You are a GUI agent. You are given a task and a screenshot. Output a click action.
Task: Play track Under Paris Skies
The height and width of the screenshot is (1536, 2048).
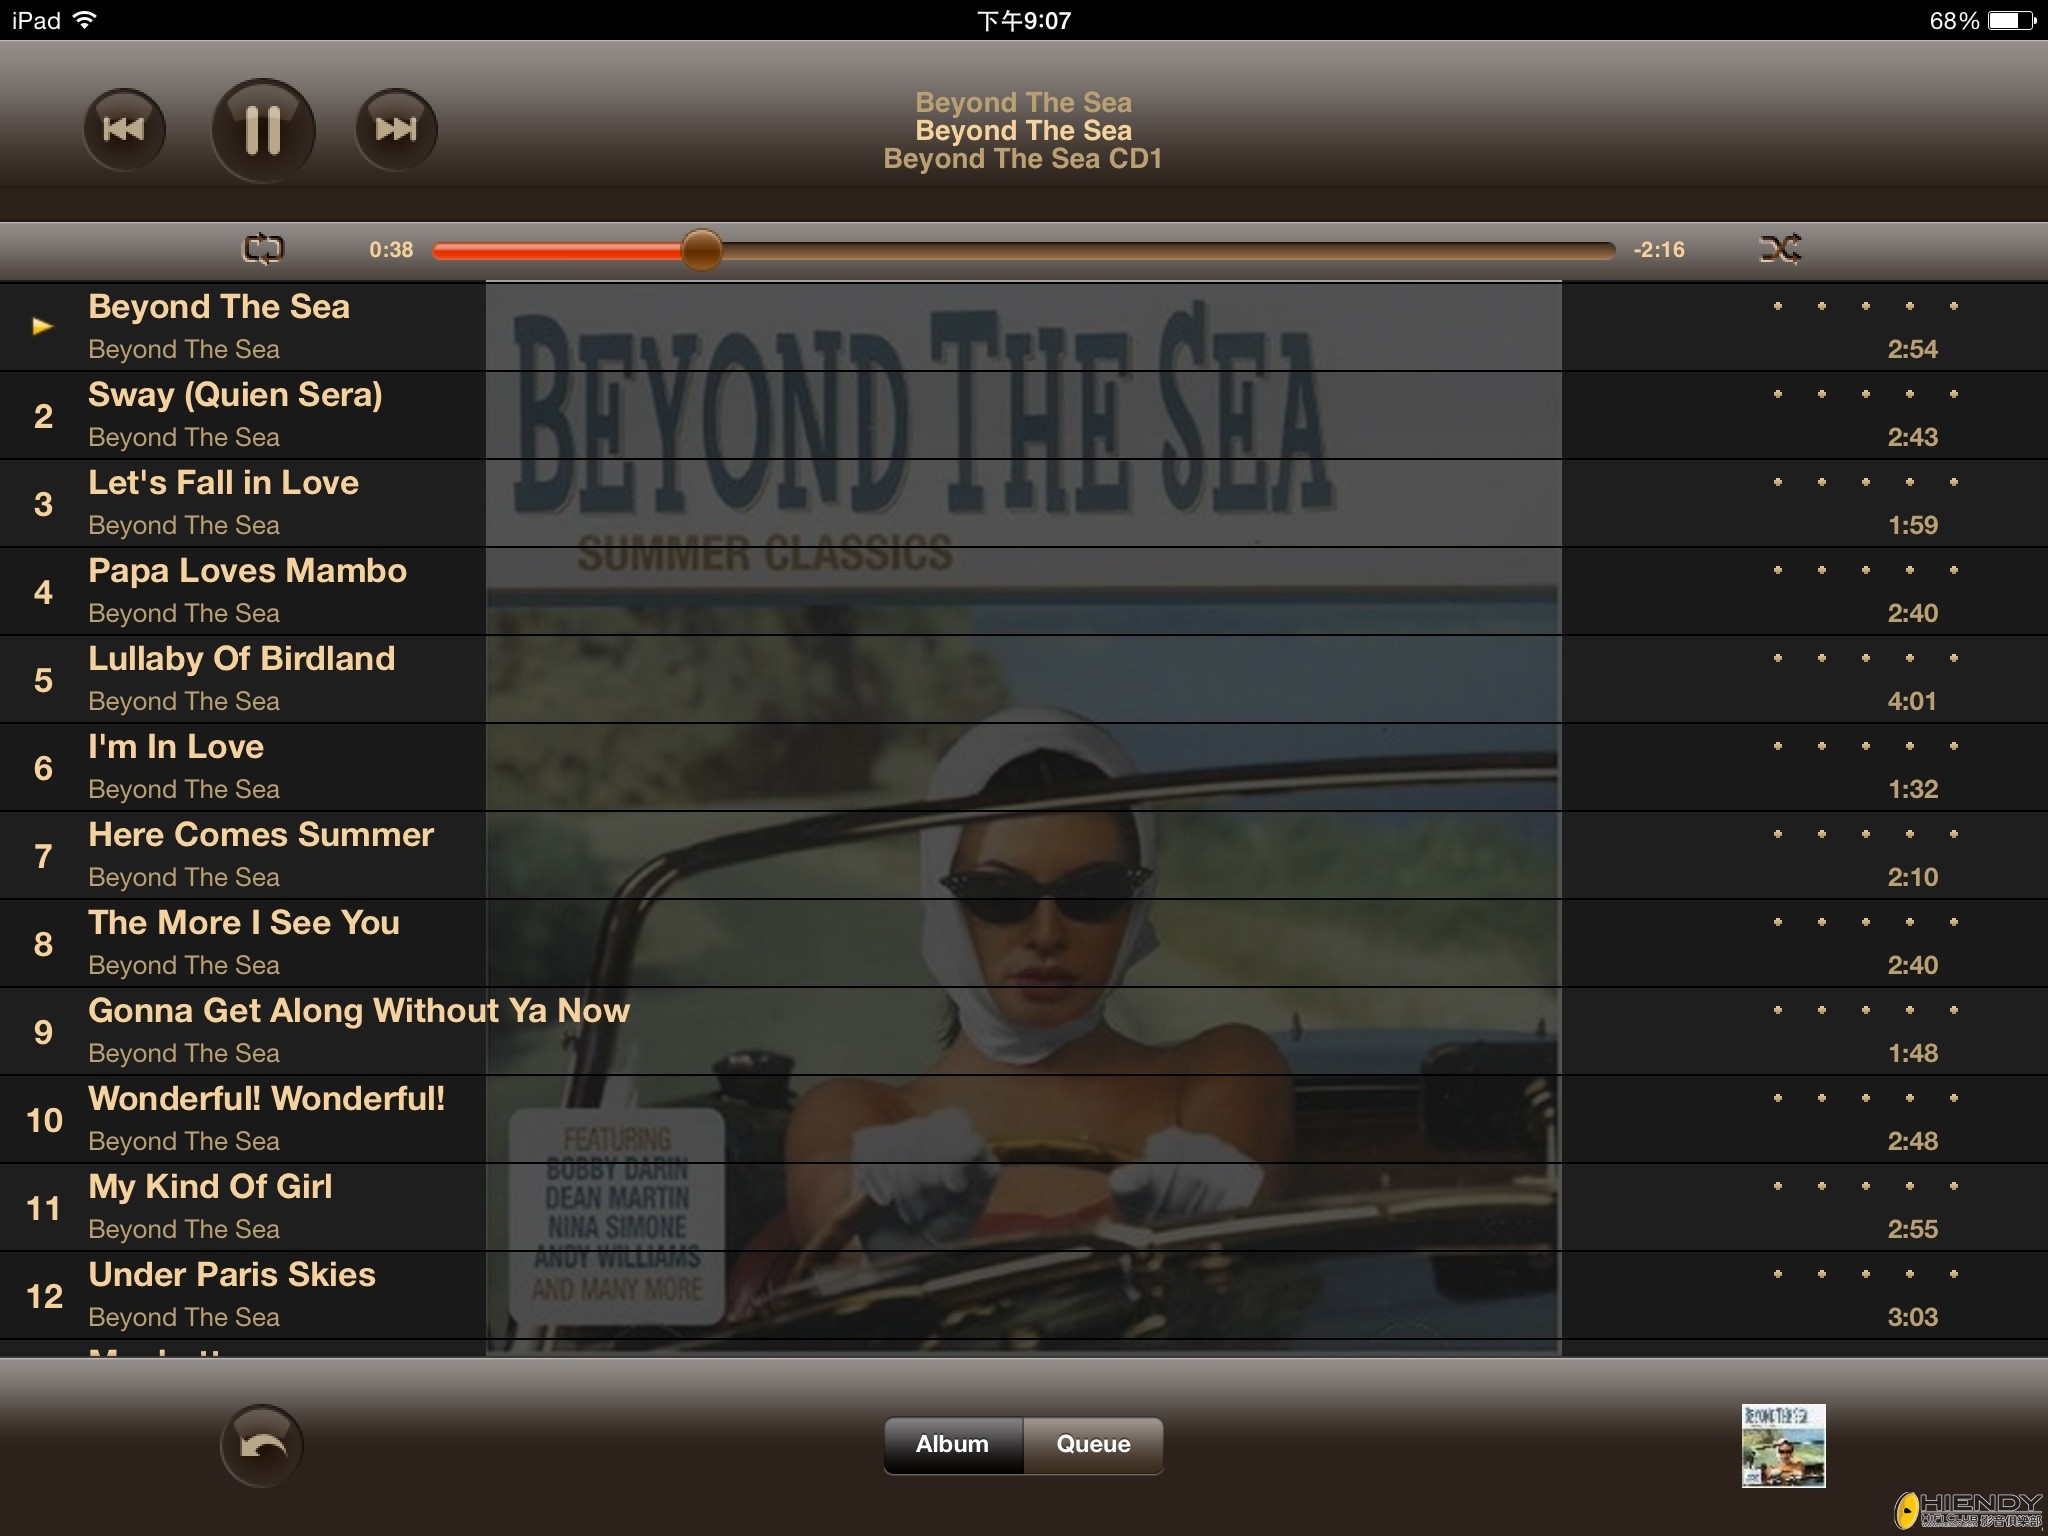1024,1296
